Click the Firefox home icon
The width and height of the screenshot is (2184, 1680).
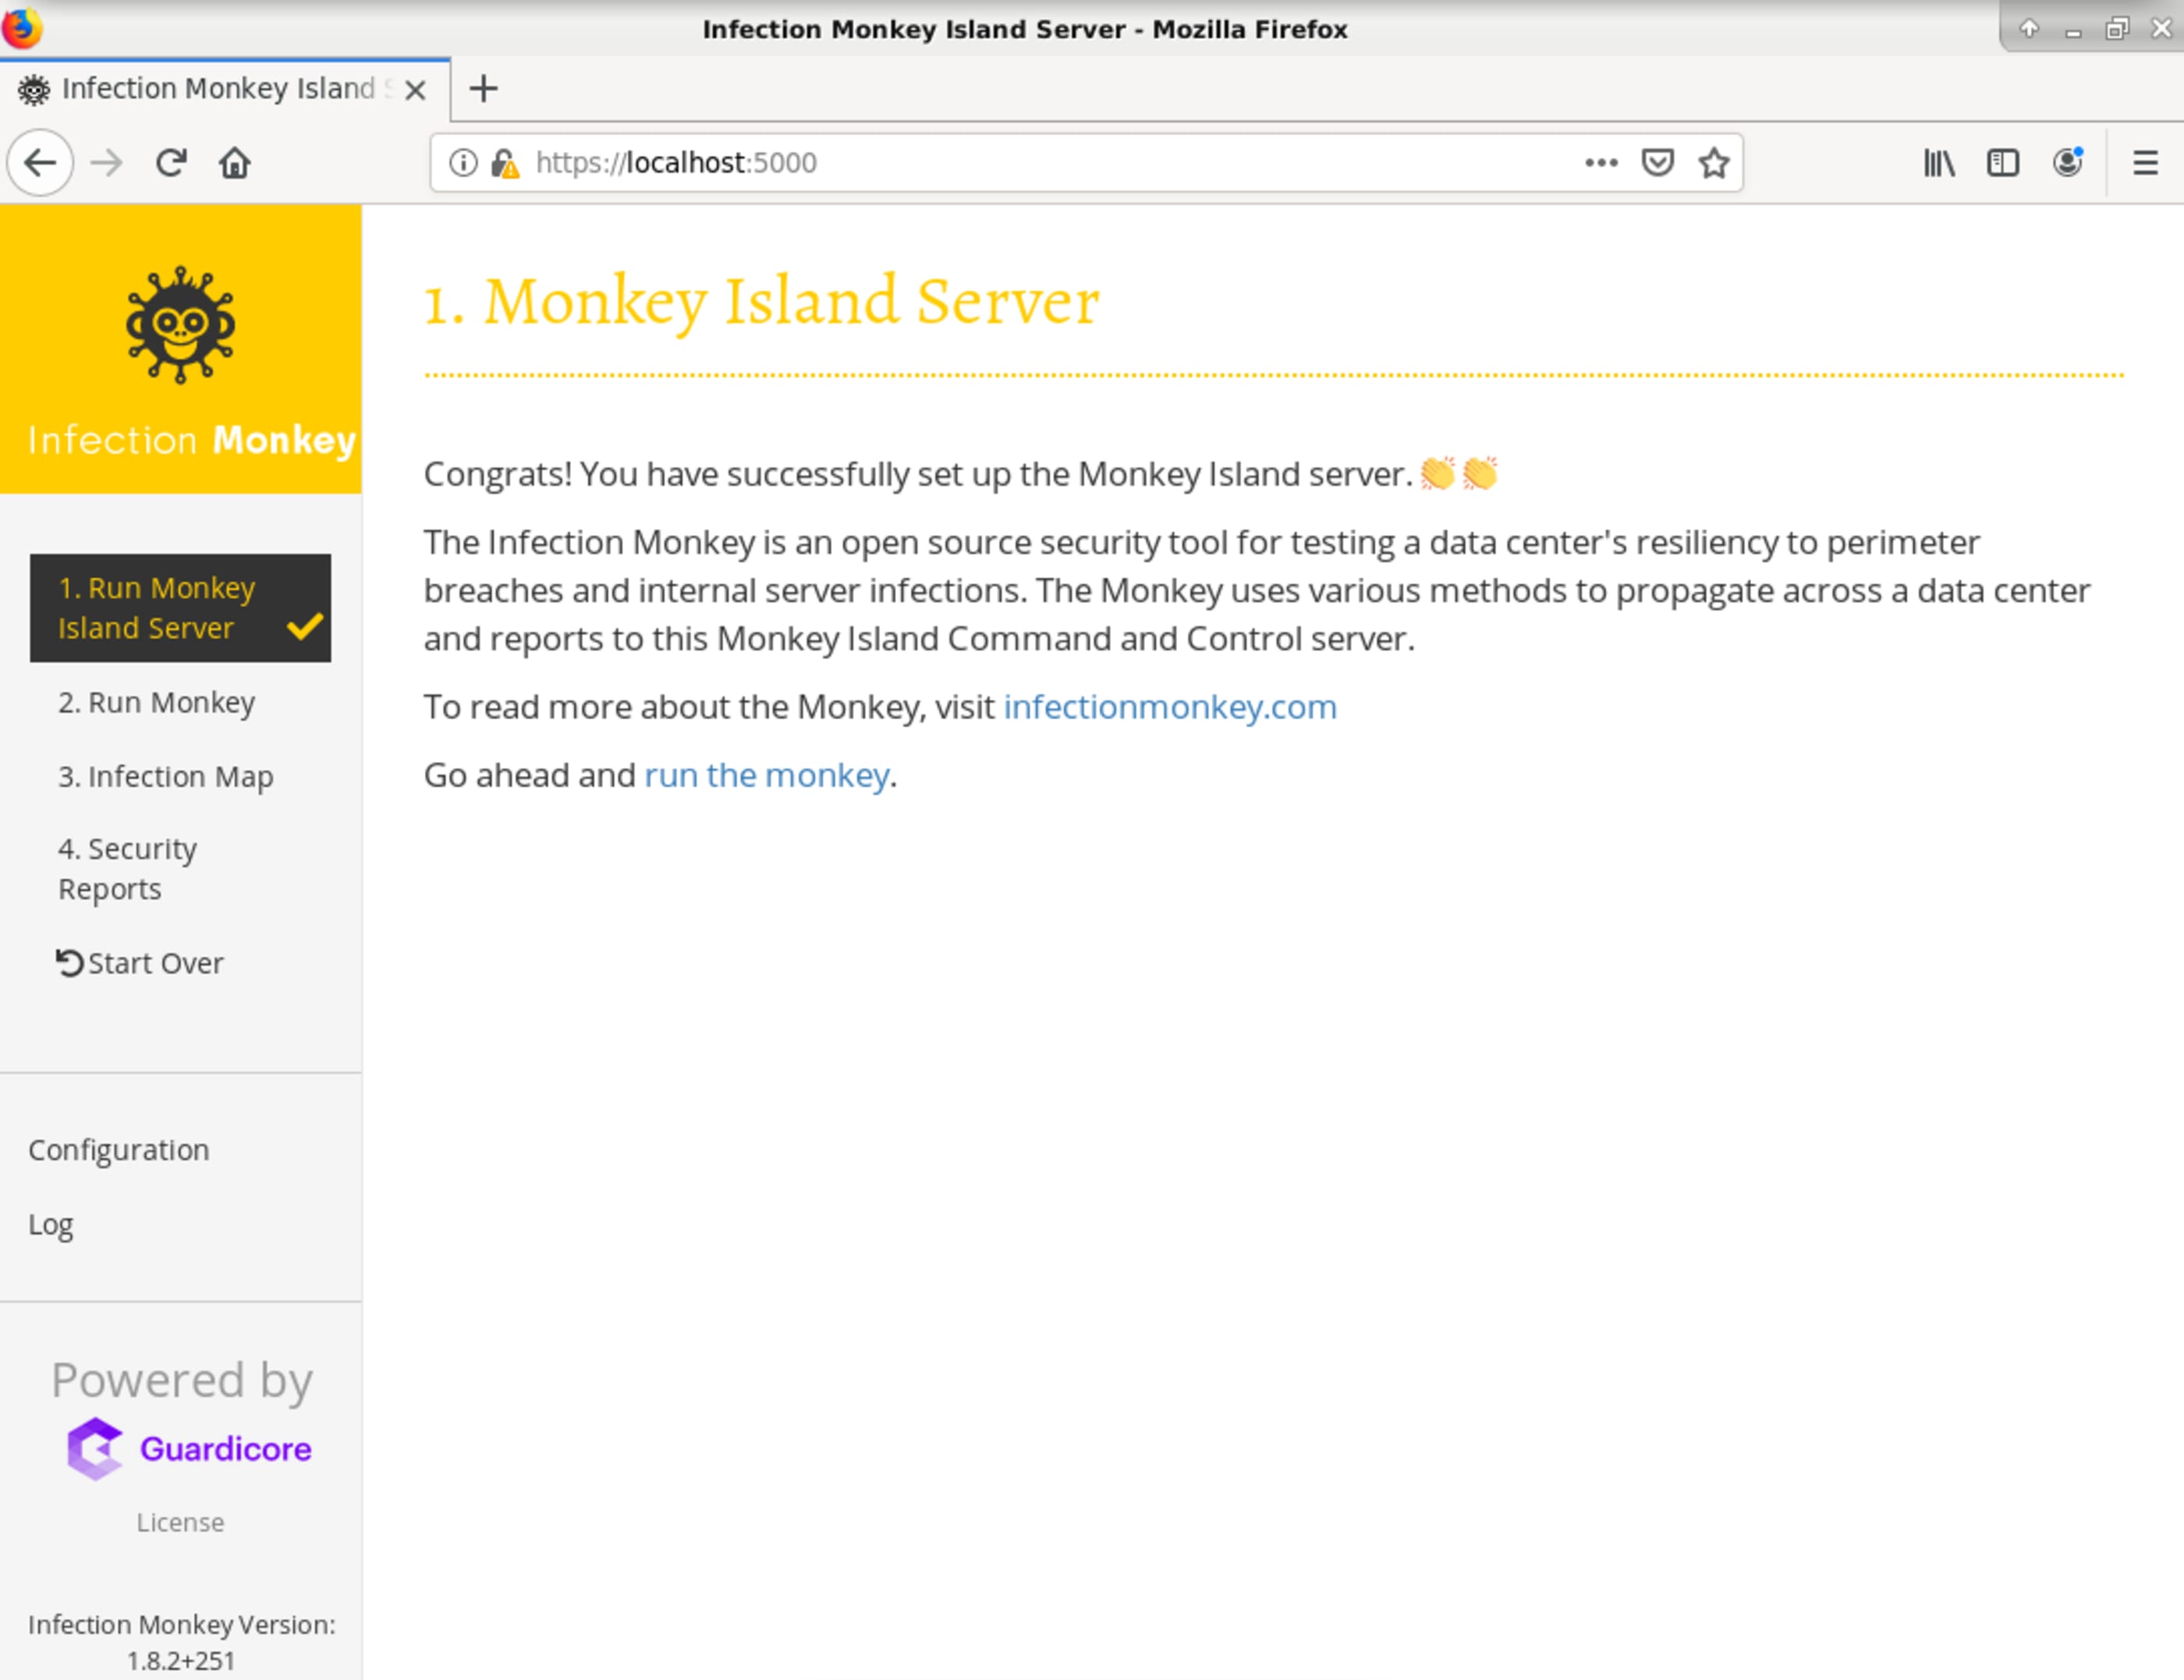tap(235, 162)
